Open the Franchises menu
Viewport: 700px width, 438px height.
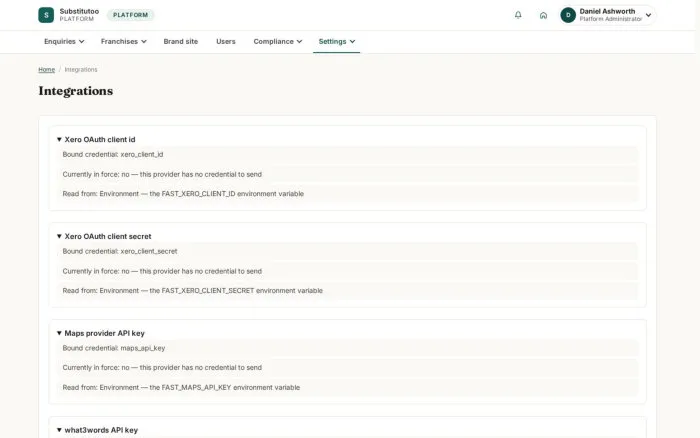click(x=123, y=42)
